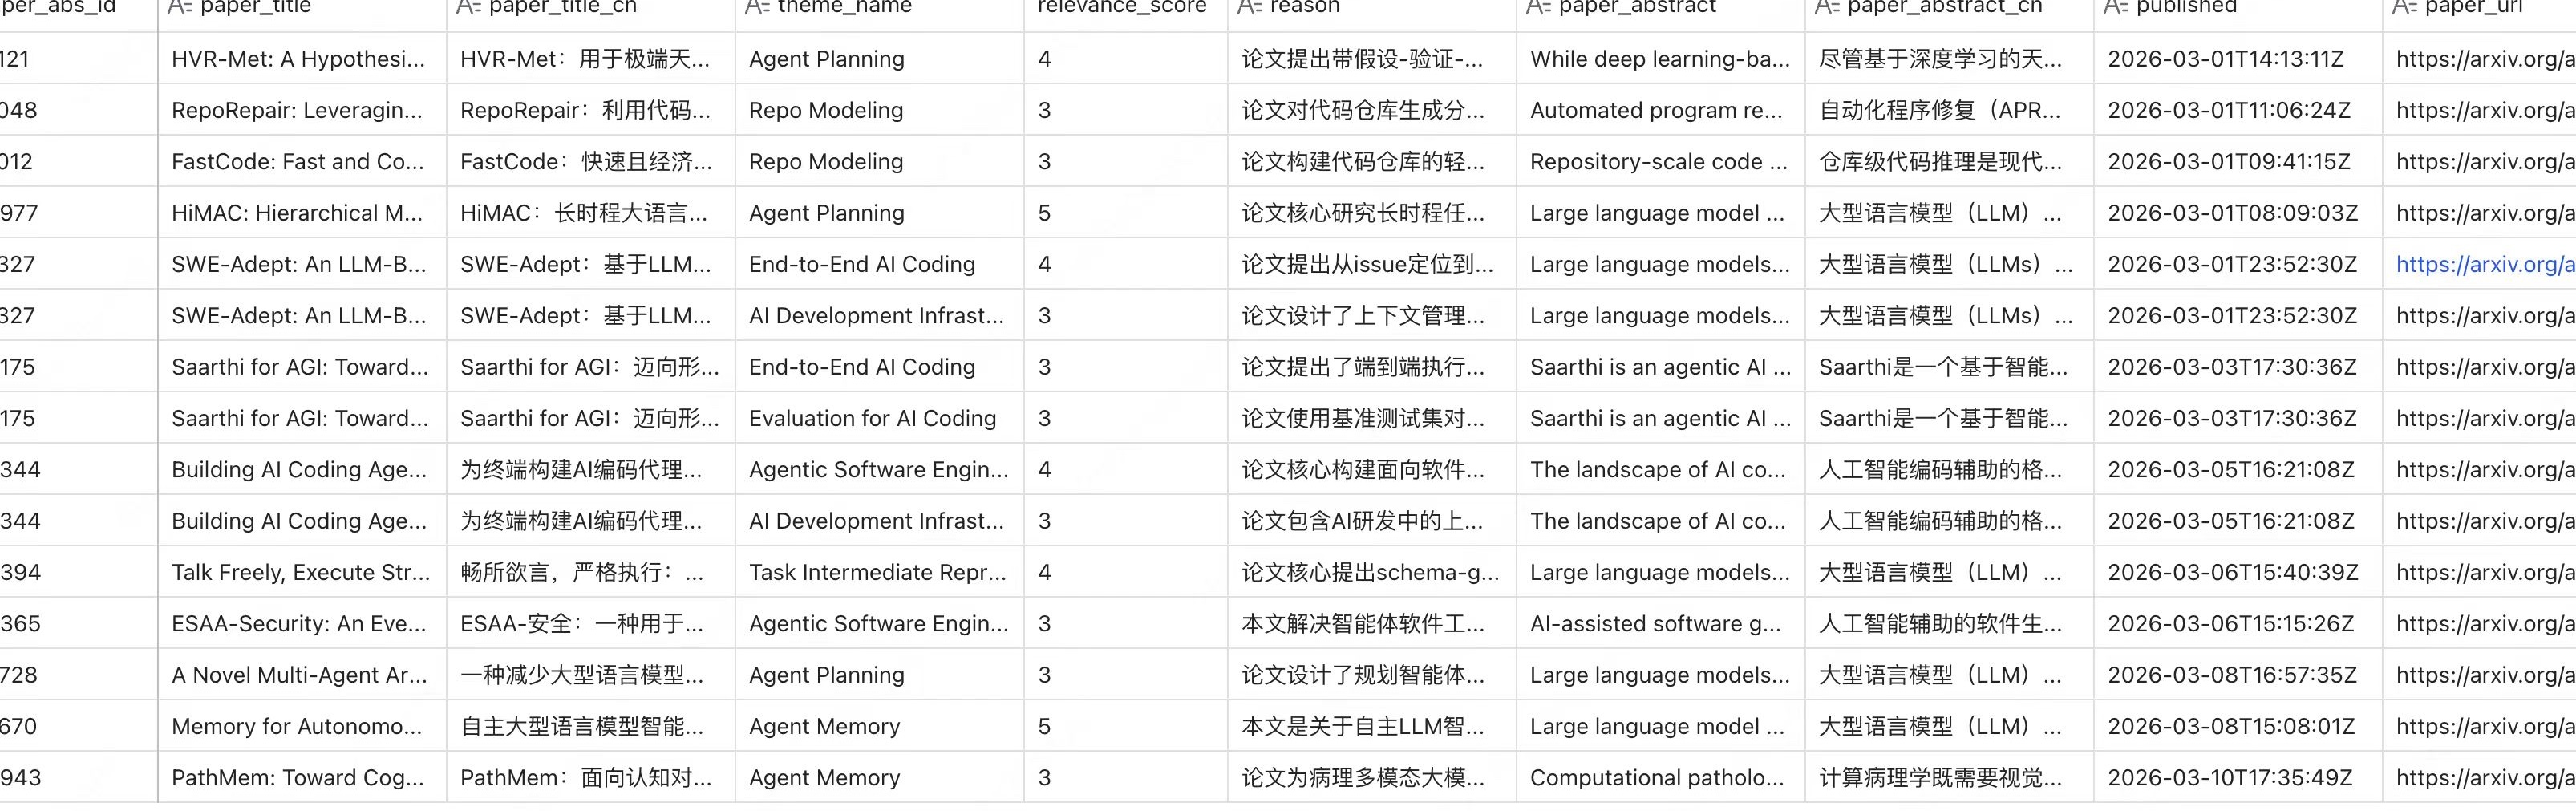Click the text-type icon beside the reason header
2576x811 pixels.
1249,7
